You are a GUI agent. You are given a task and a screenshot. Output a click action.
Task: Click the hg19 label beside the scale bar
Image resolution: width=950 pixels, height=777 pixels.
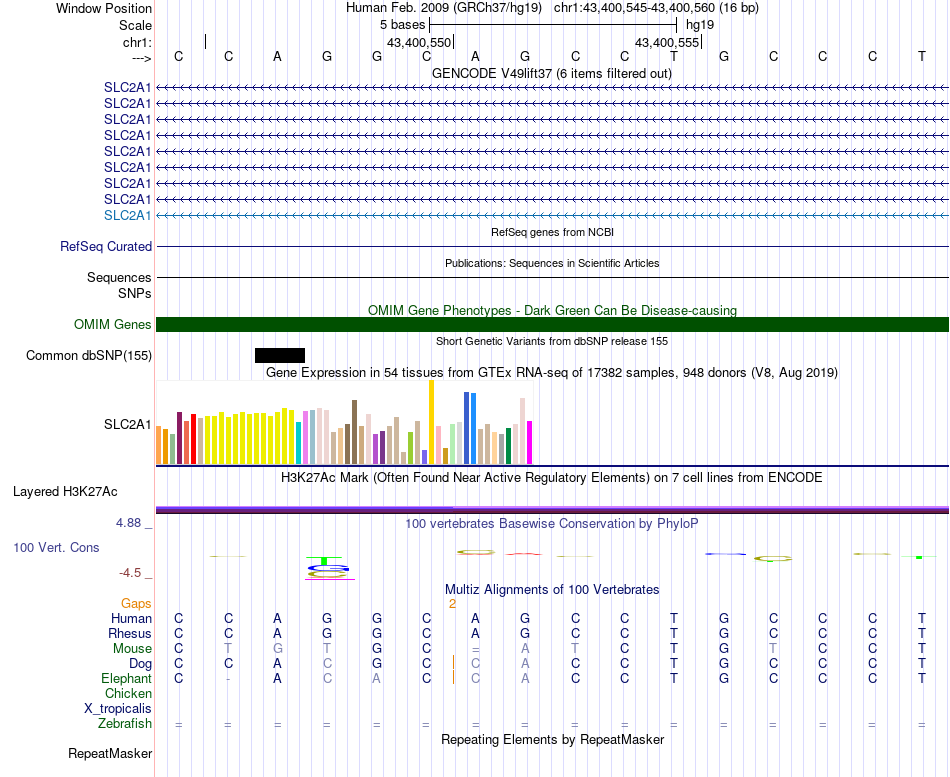700,25
